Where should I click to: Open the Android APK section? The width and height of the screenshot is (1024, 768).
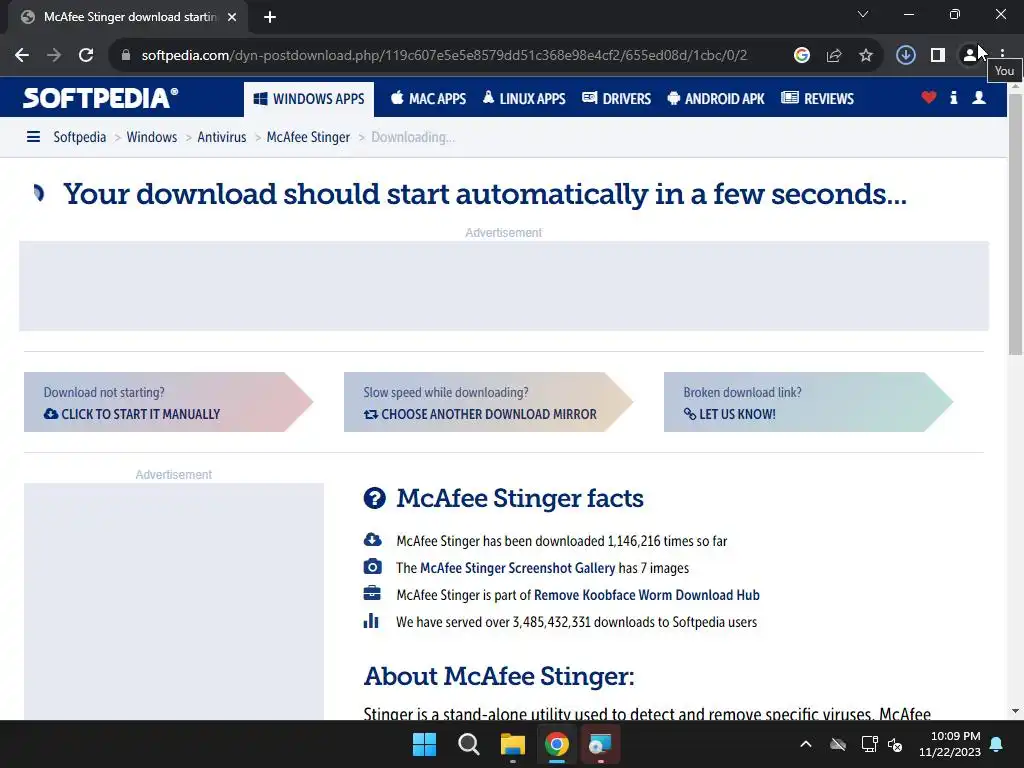(x=716, y=99)
